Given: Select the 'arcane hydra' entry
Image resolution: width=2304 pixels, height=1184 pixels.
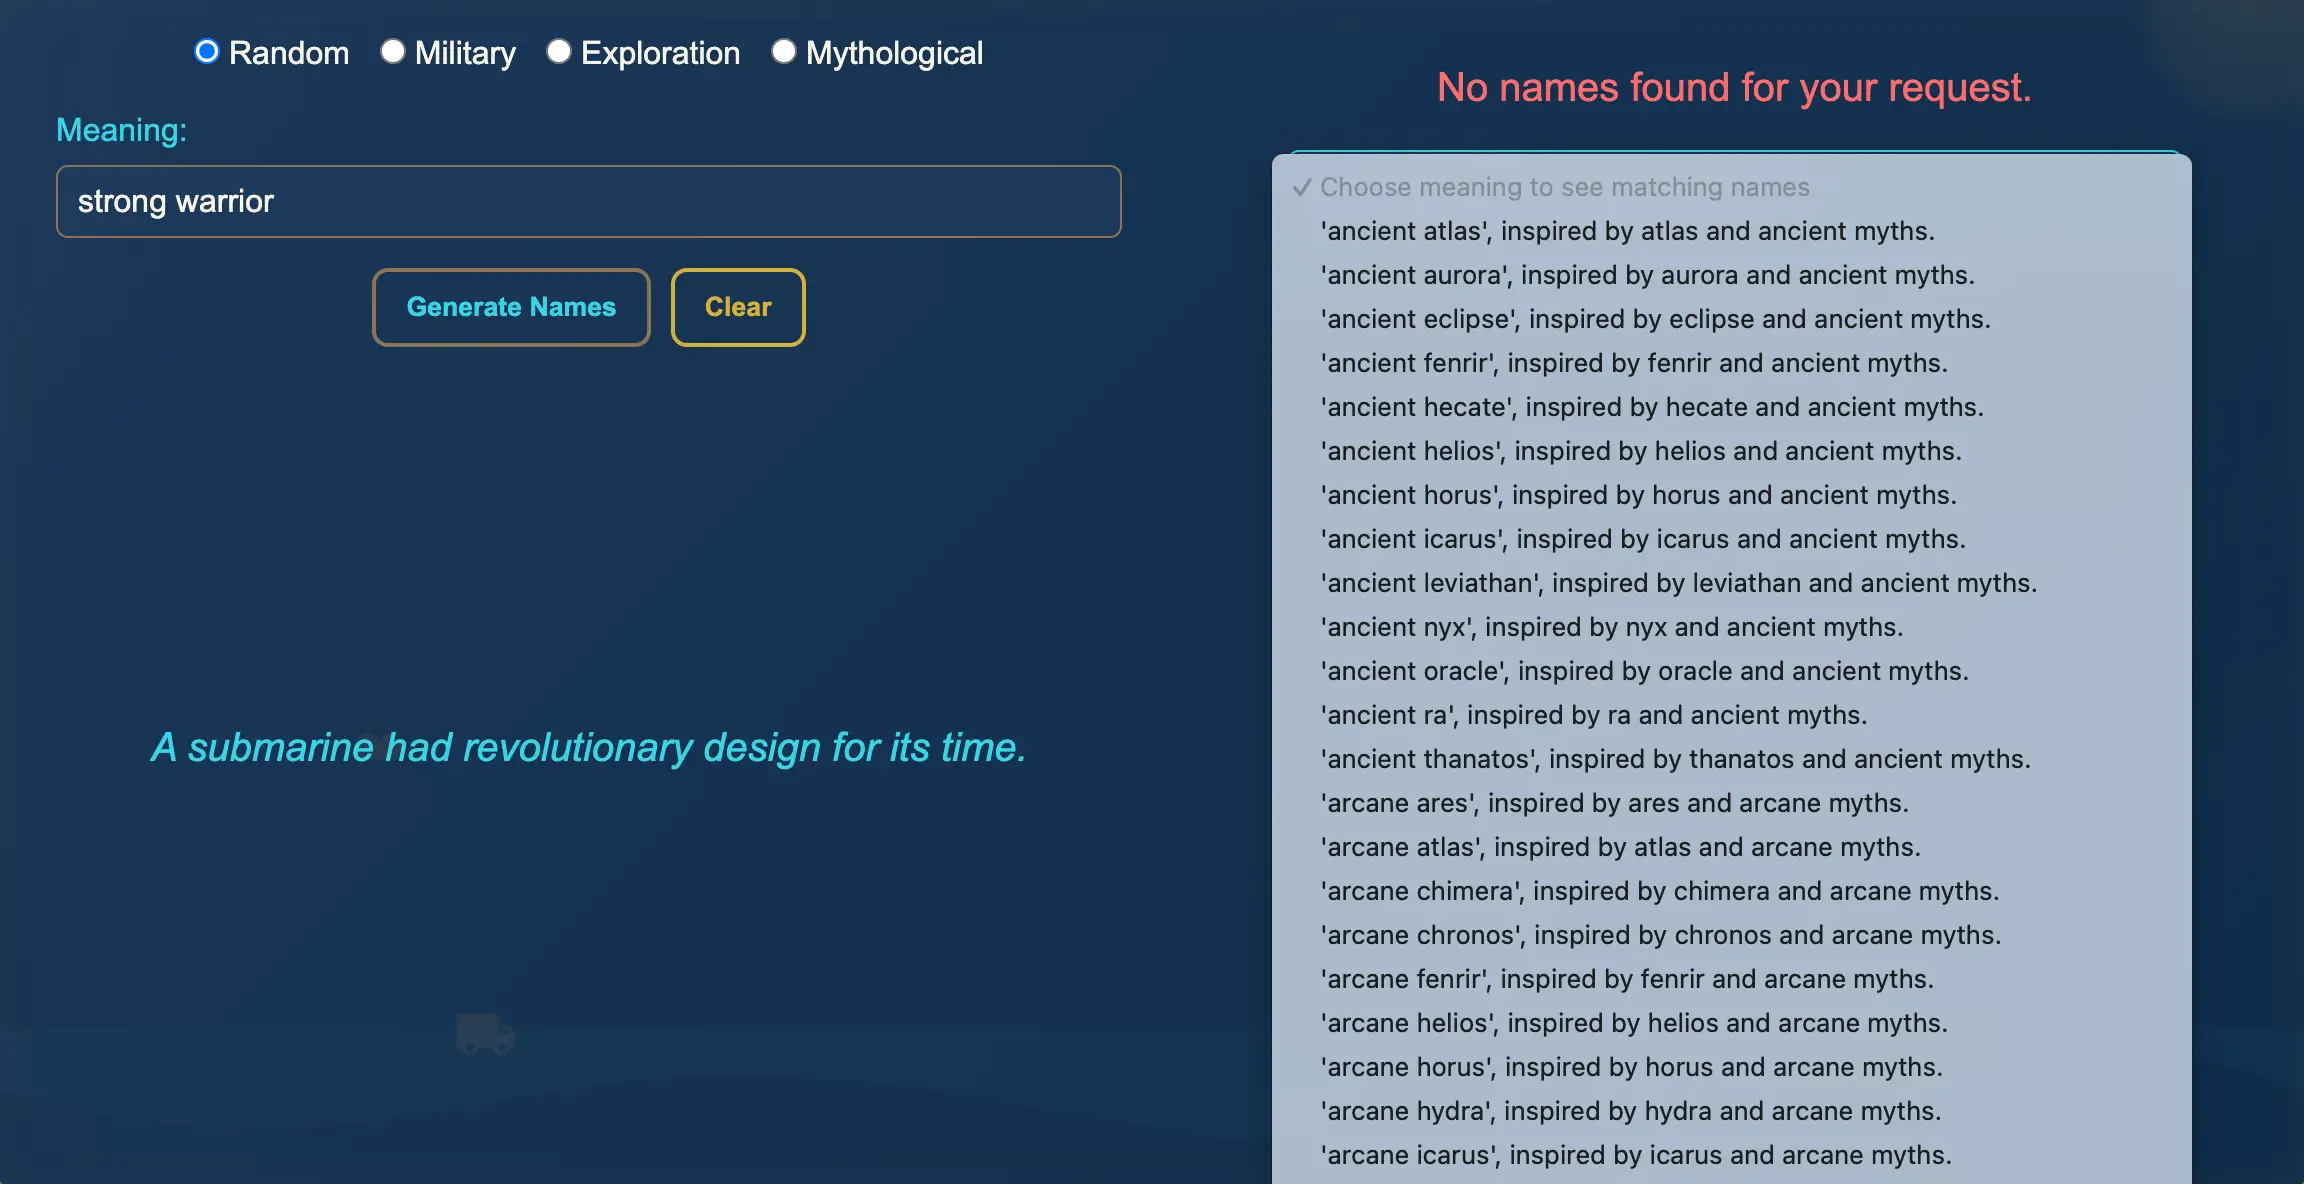Looking at the screenshot, I should click(1630, 1111).
